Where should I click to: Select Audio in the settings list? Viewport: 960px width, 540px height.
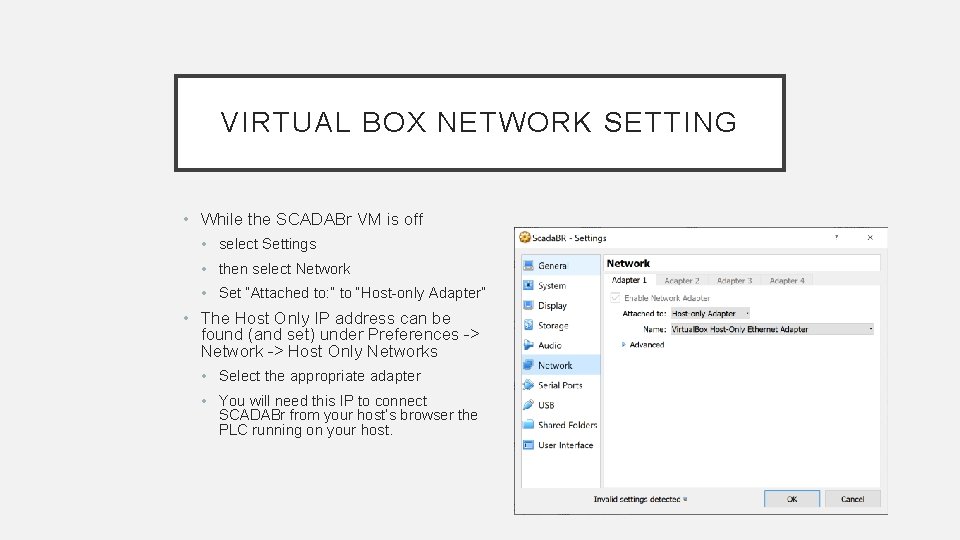[561, 345]
